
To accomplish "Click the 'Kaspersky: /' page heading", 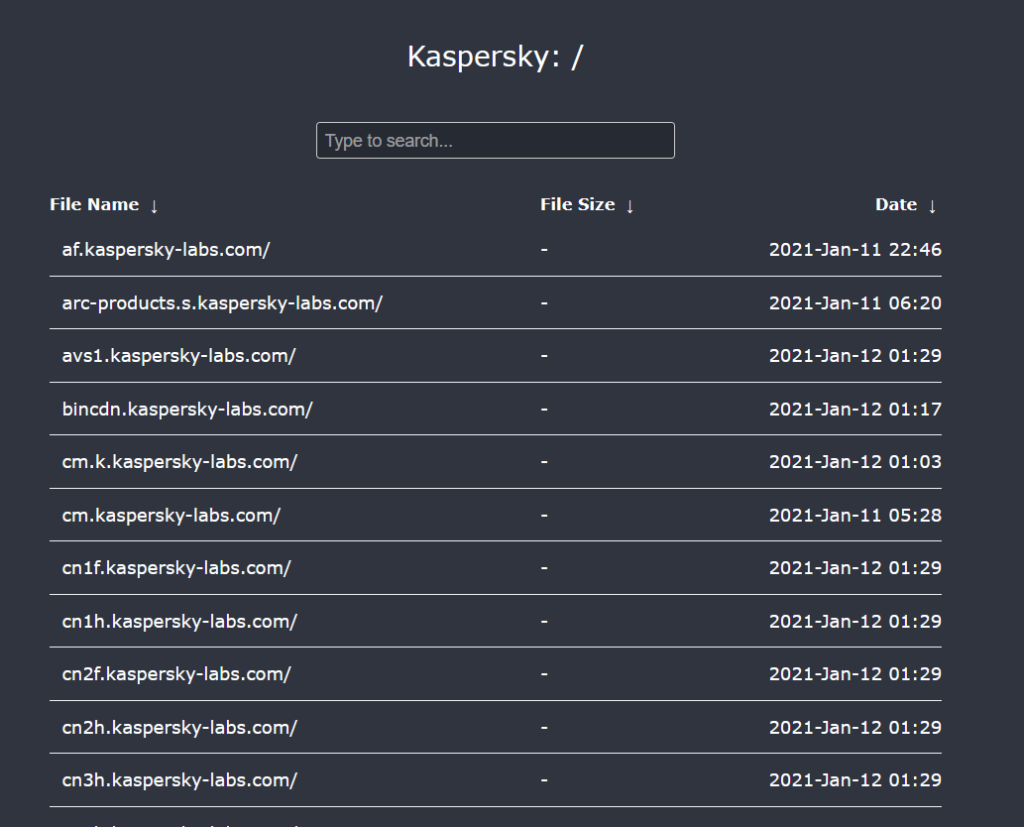I will click(x=495, y=57).
